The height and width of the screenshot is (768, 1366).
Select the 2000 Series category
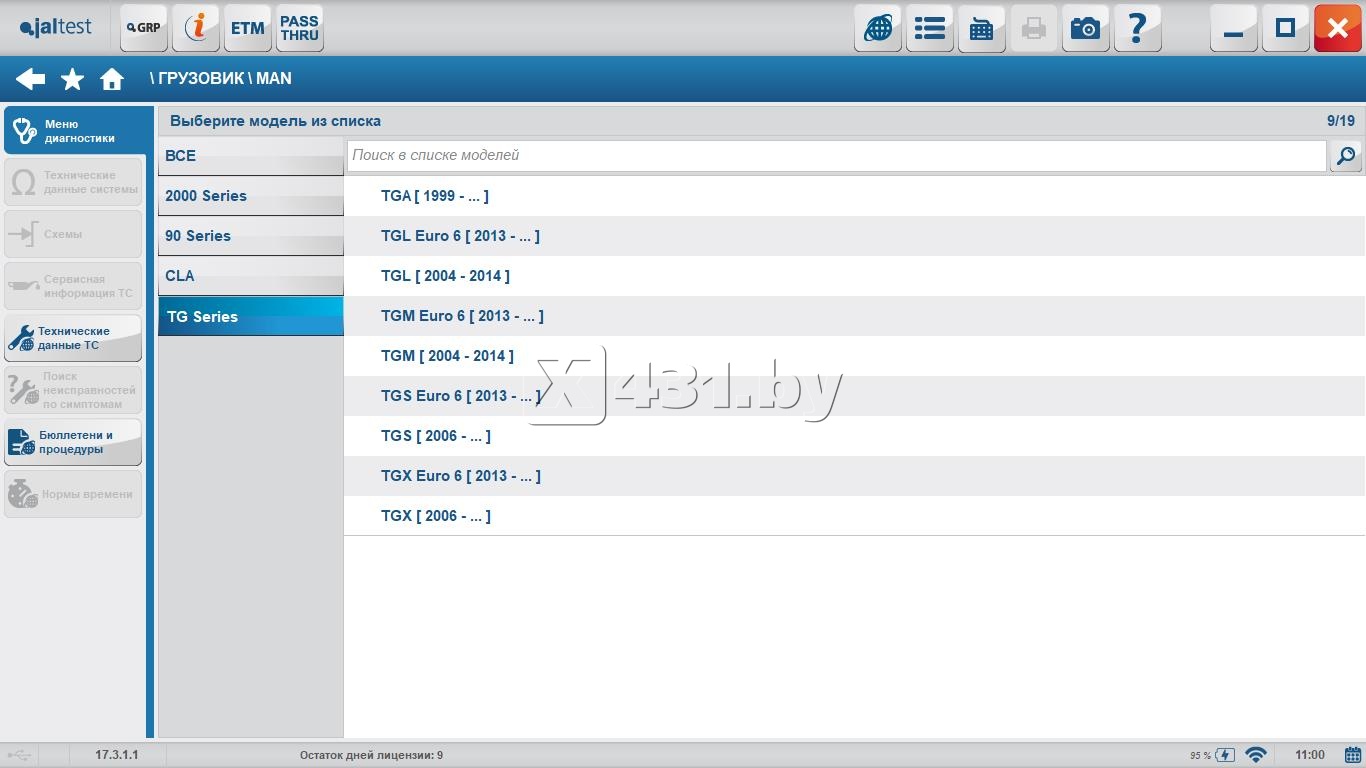[250, 196]
